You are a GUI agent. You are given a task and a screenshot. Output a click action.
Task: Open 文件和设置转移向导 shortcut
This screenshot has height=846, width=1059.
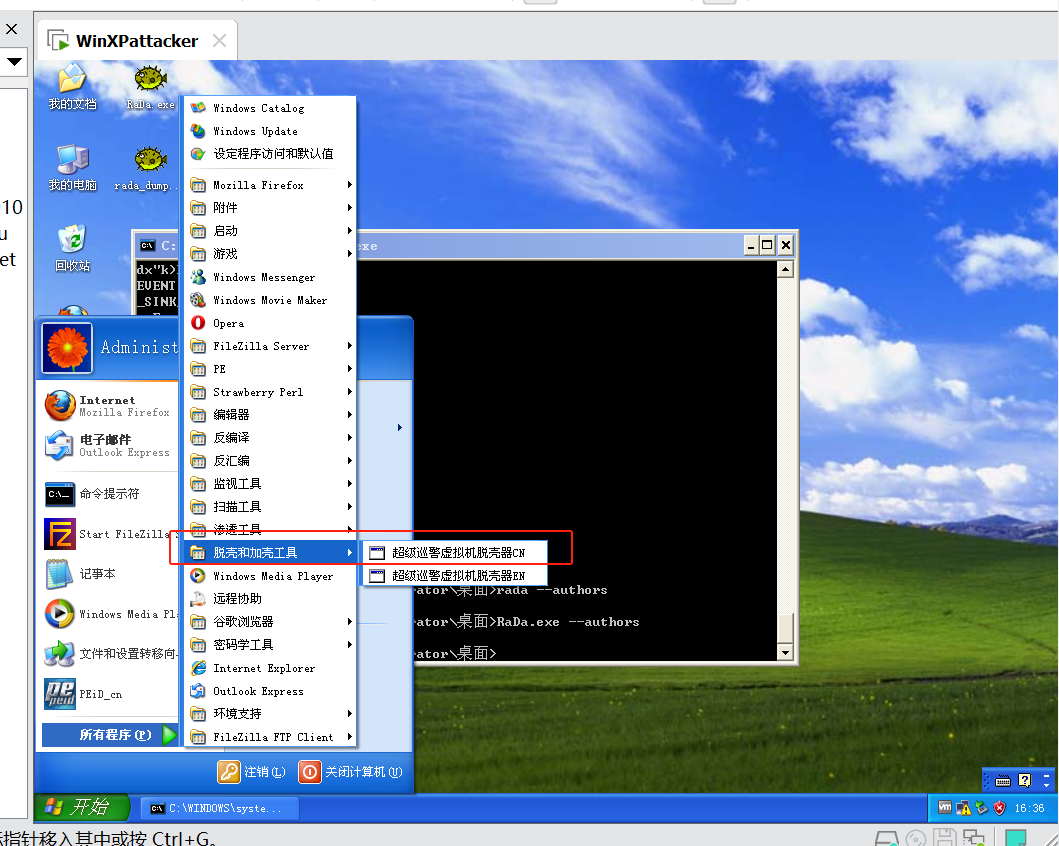point(108,654)
